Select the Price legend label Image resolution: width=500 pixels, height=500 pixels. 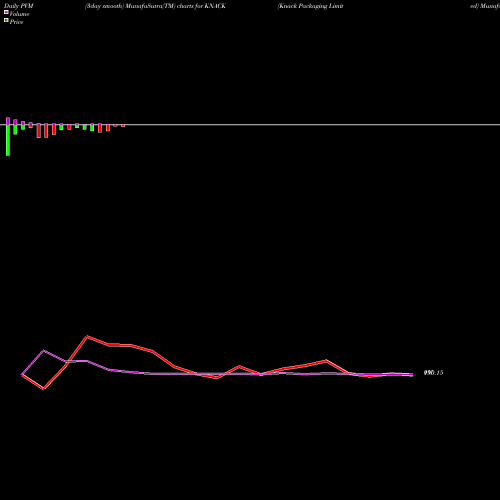[x=16, y=22]
